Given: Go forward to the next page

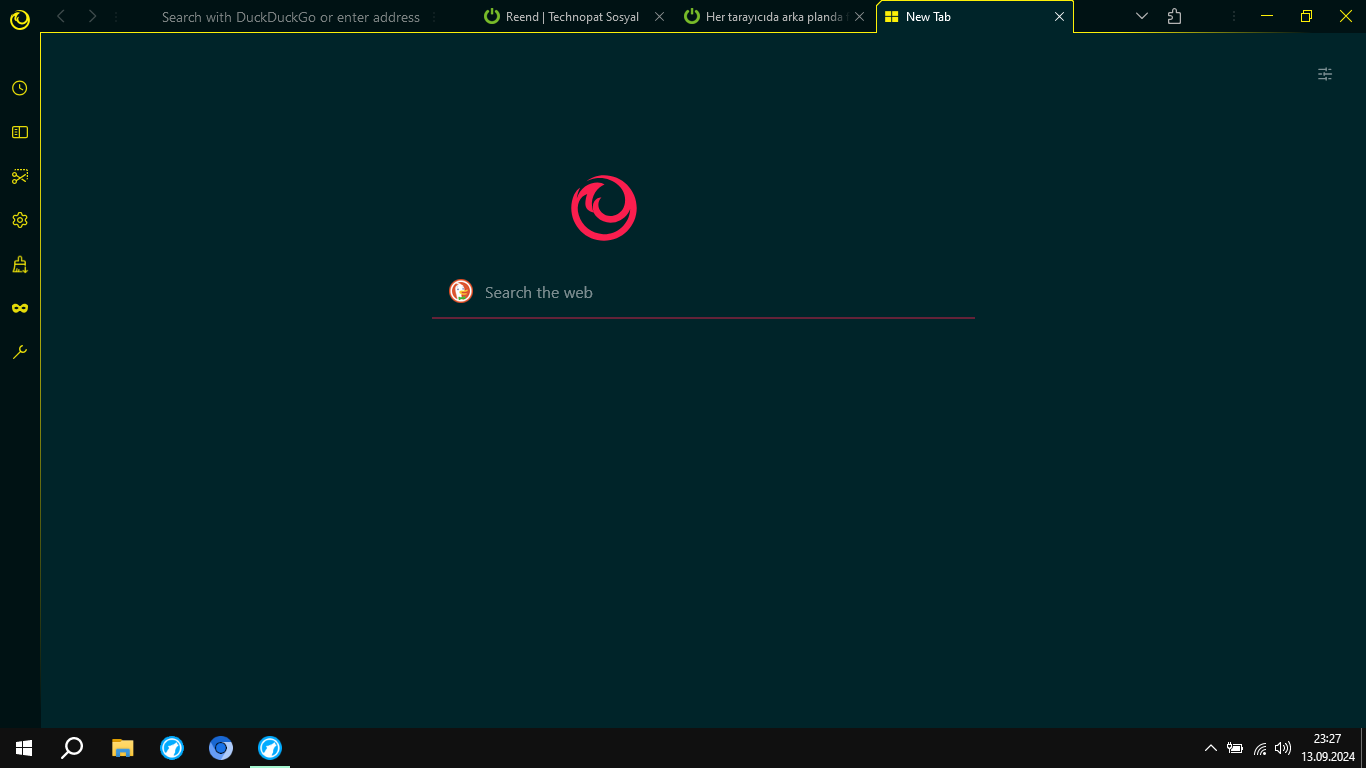Looking at the screenshot, I should tap(92, 16).
